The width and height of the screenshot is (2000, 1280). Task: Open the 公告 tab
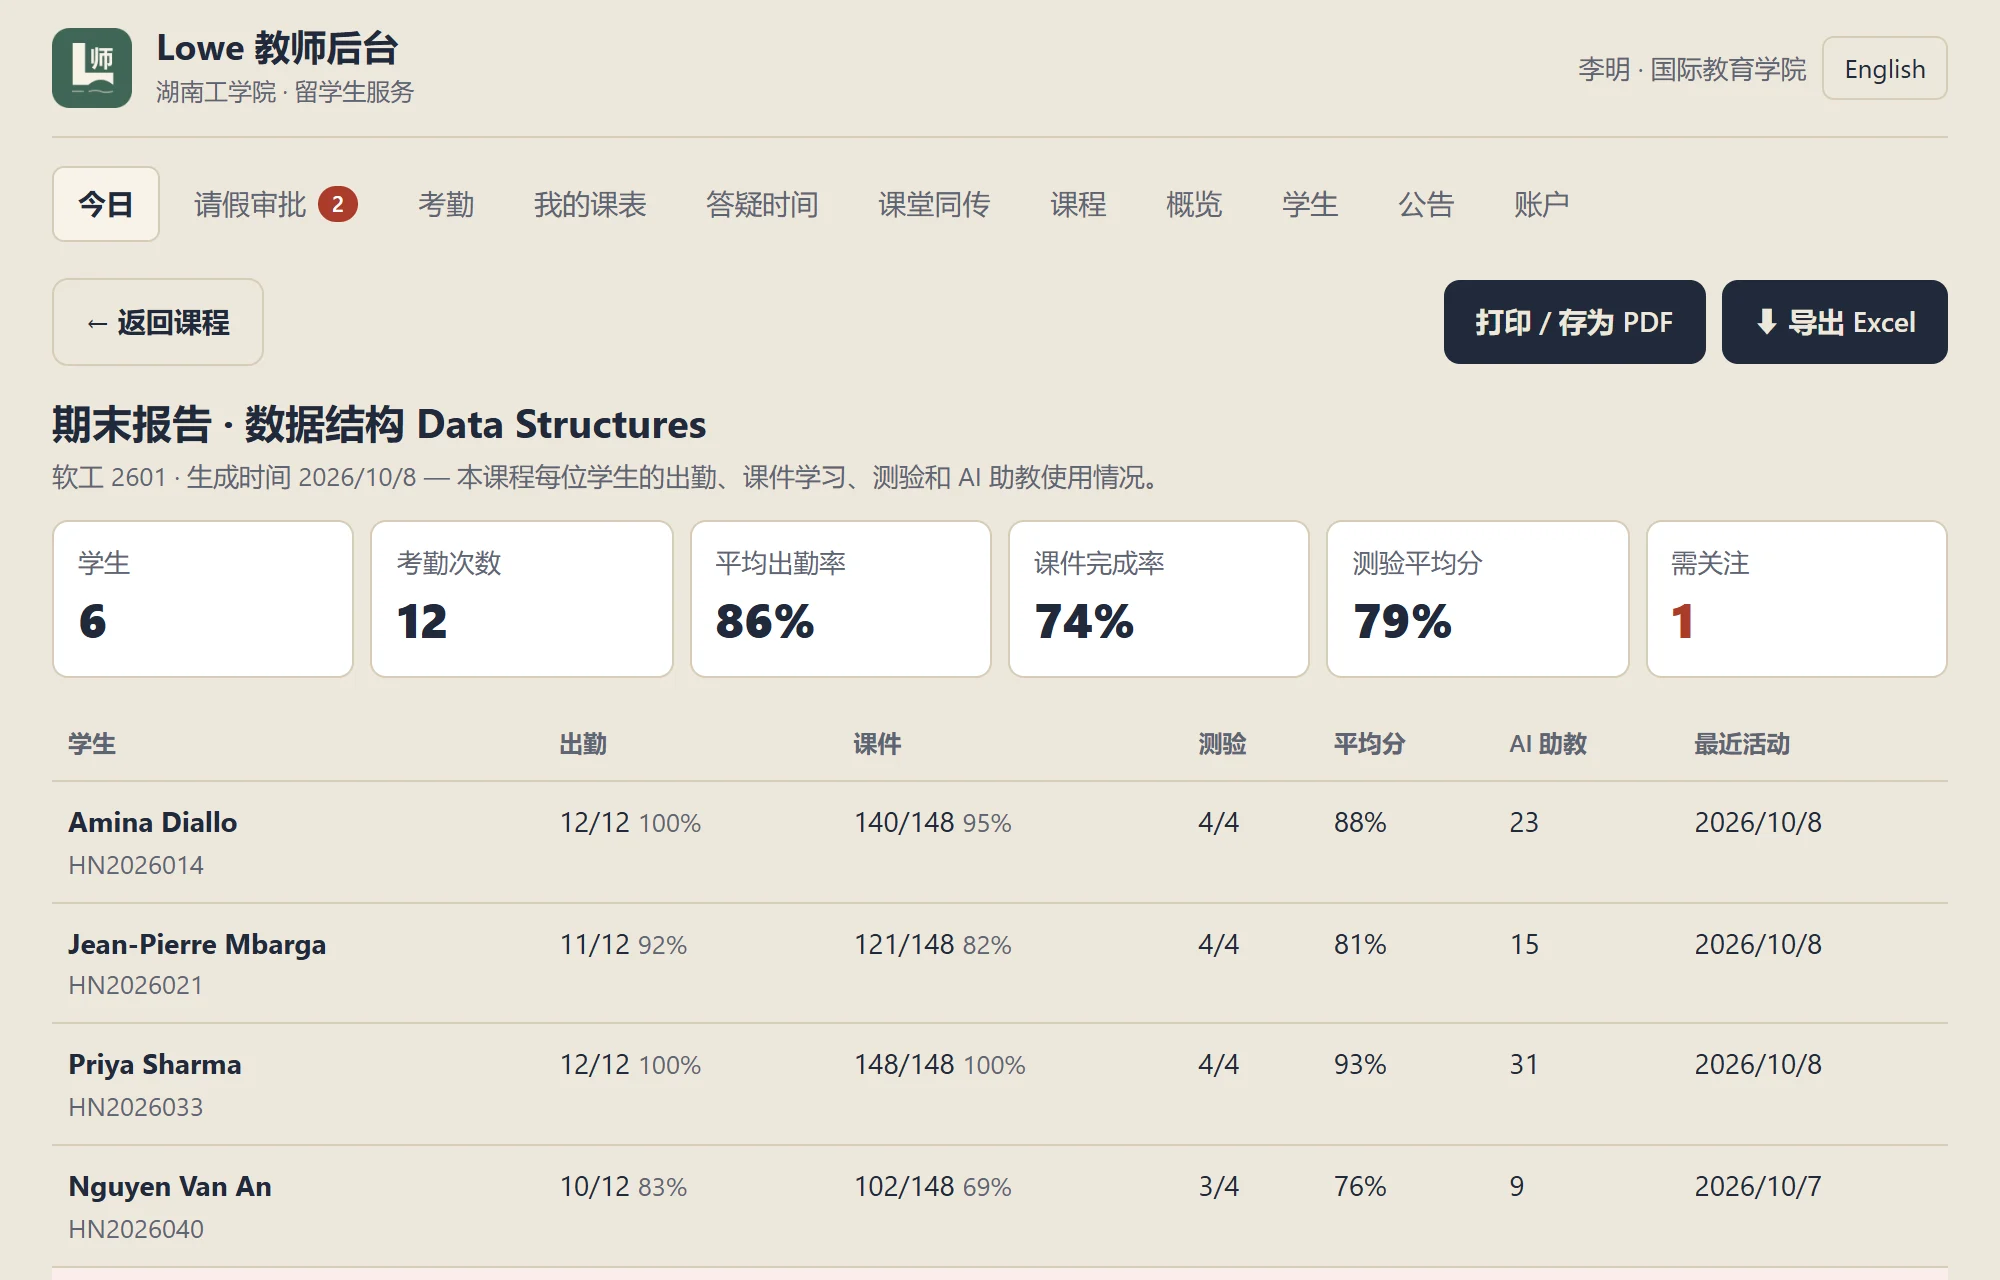click(1426, 204)
